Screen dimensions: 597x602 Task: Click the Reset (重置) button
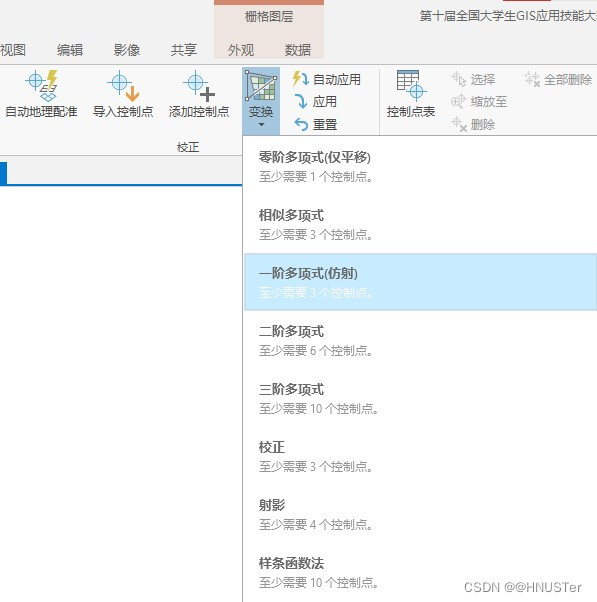316,124
